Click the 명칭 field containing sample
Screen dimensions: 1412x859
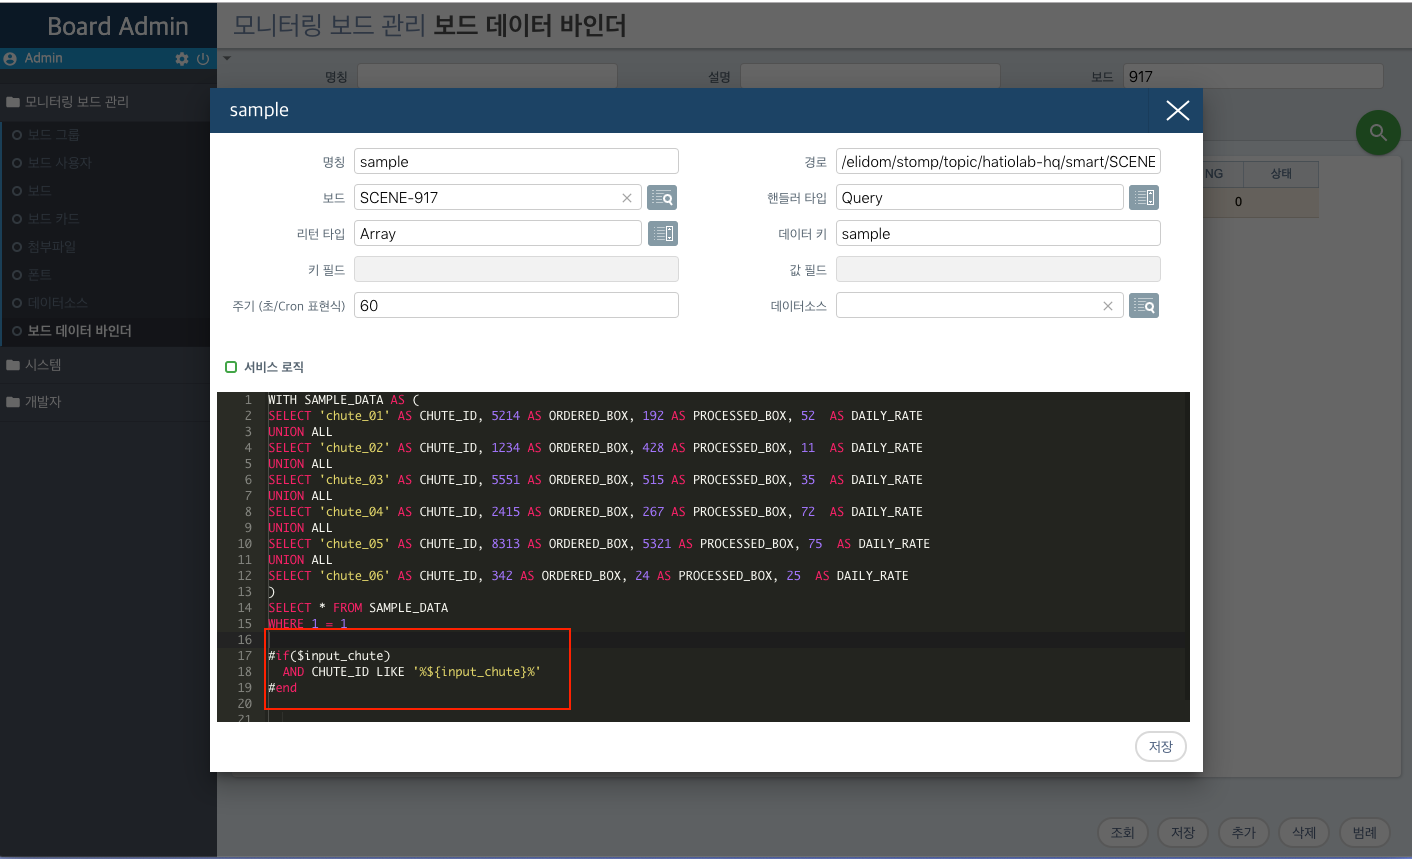[516, 162]
